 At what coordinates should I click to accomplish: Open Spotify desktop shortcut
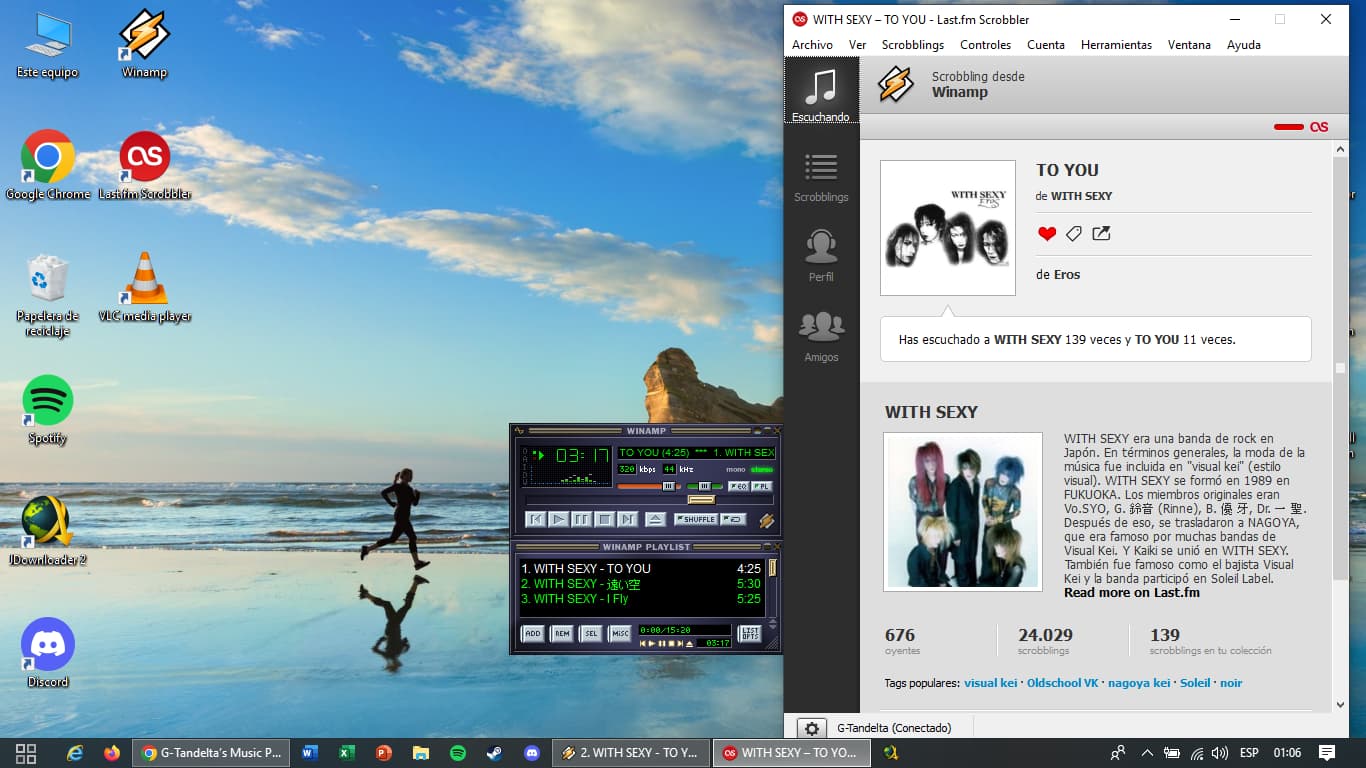coord(47,410)
